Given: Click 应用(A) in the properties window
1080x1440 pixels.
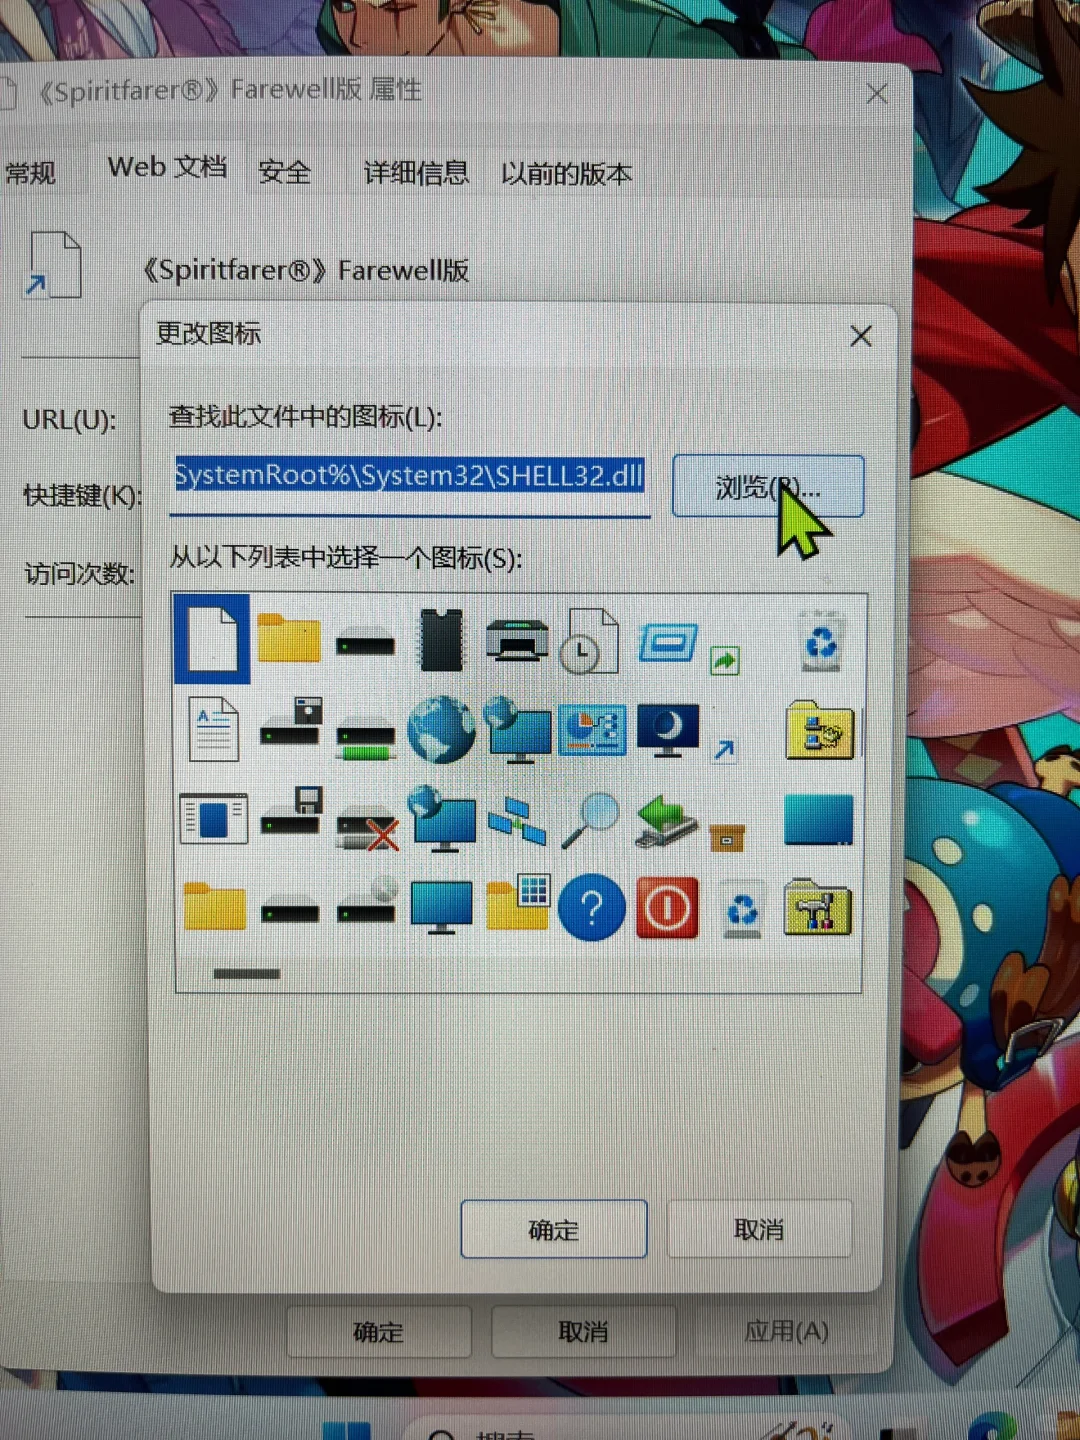Looking at the screenshot, I should (x=786, y=1331).
